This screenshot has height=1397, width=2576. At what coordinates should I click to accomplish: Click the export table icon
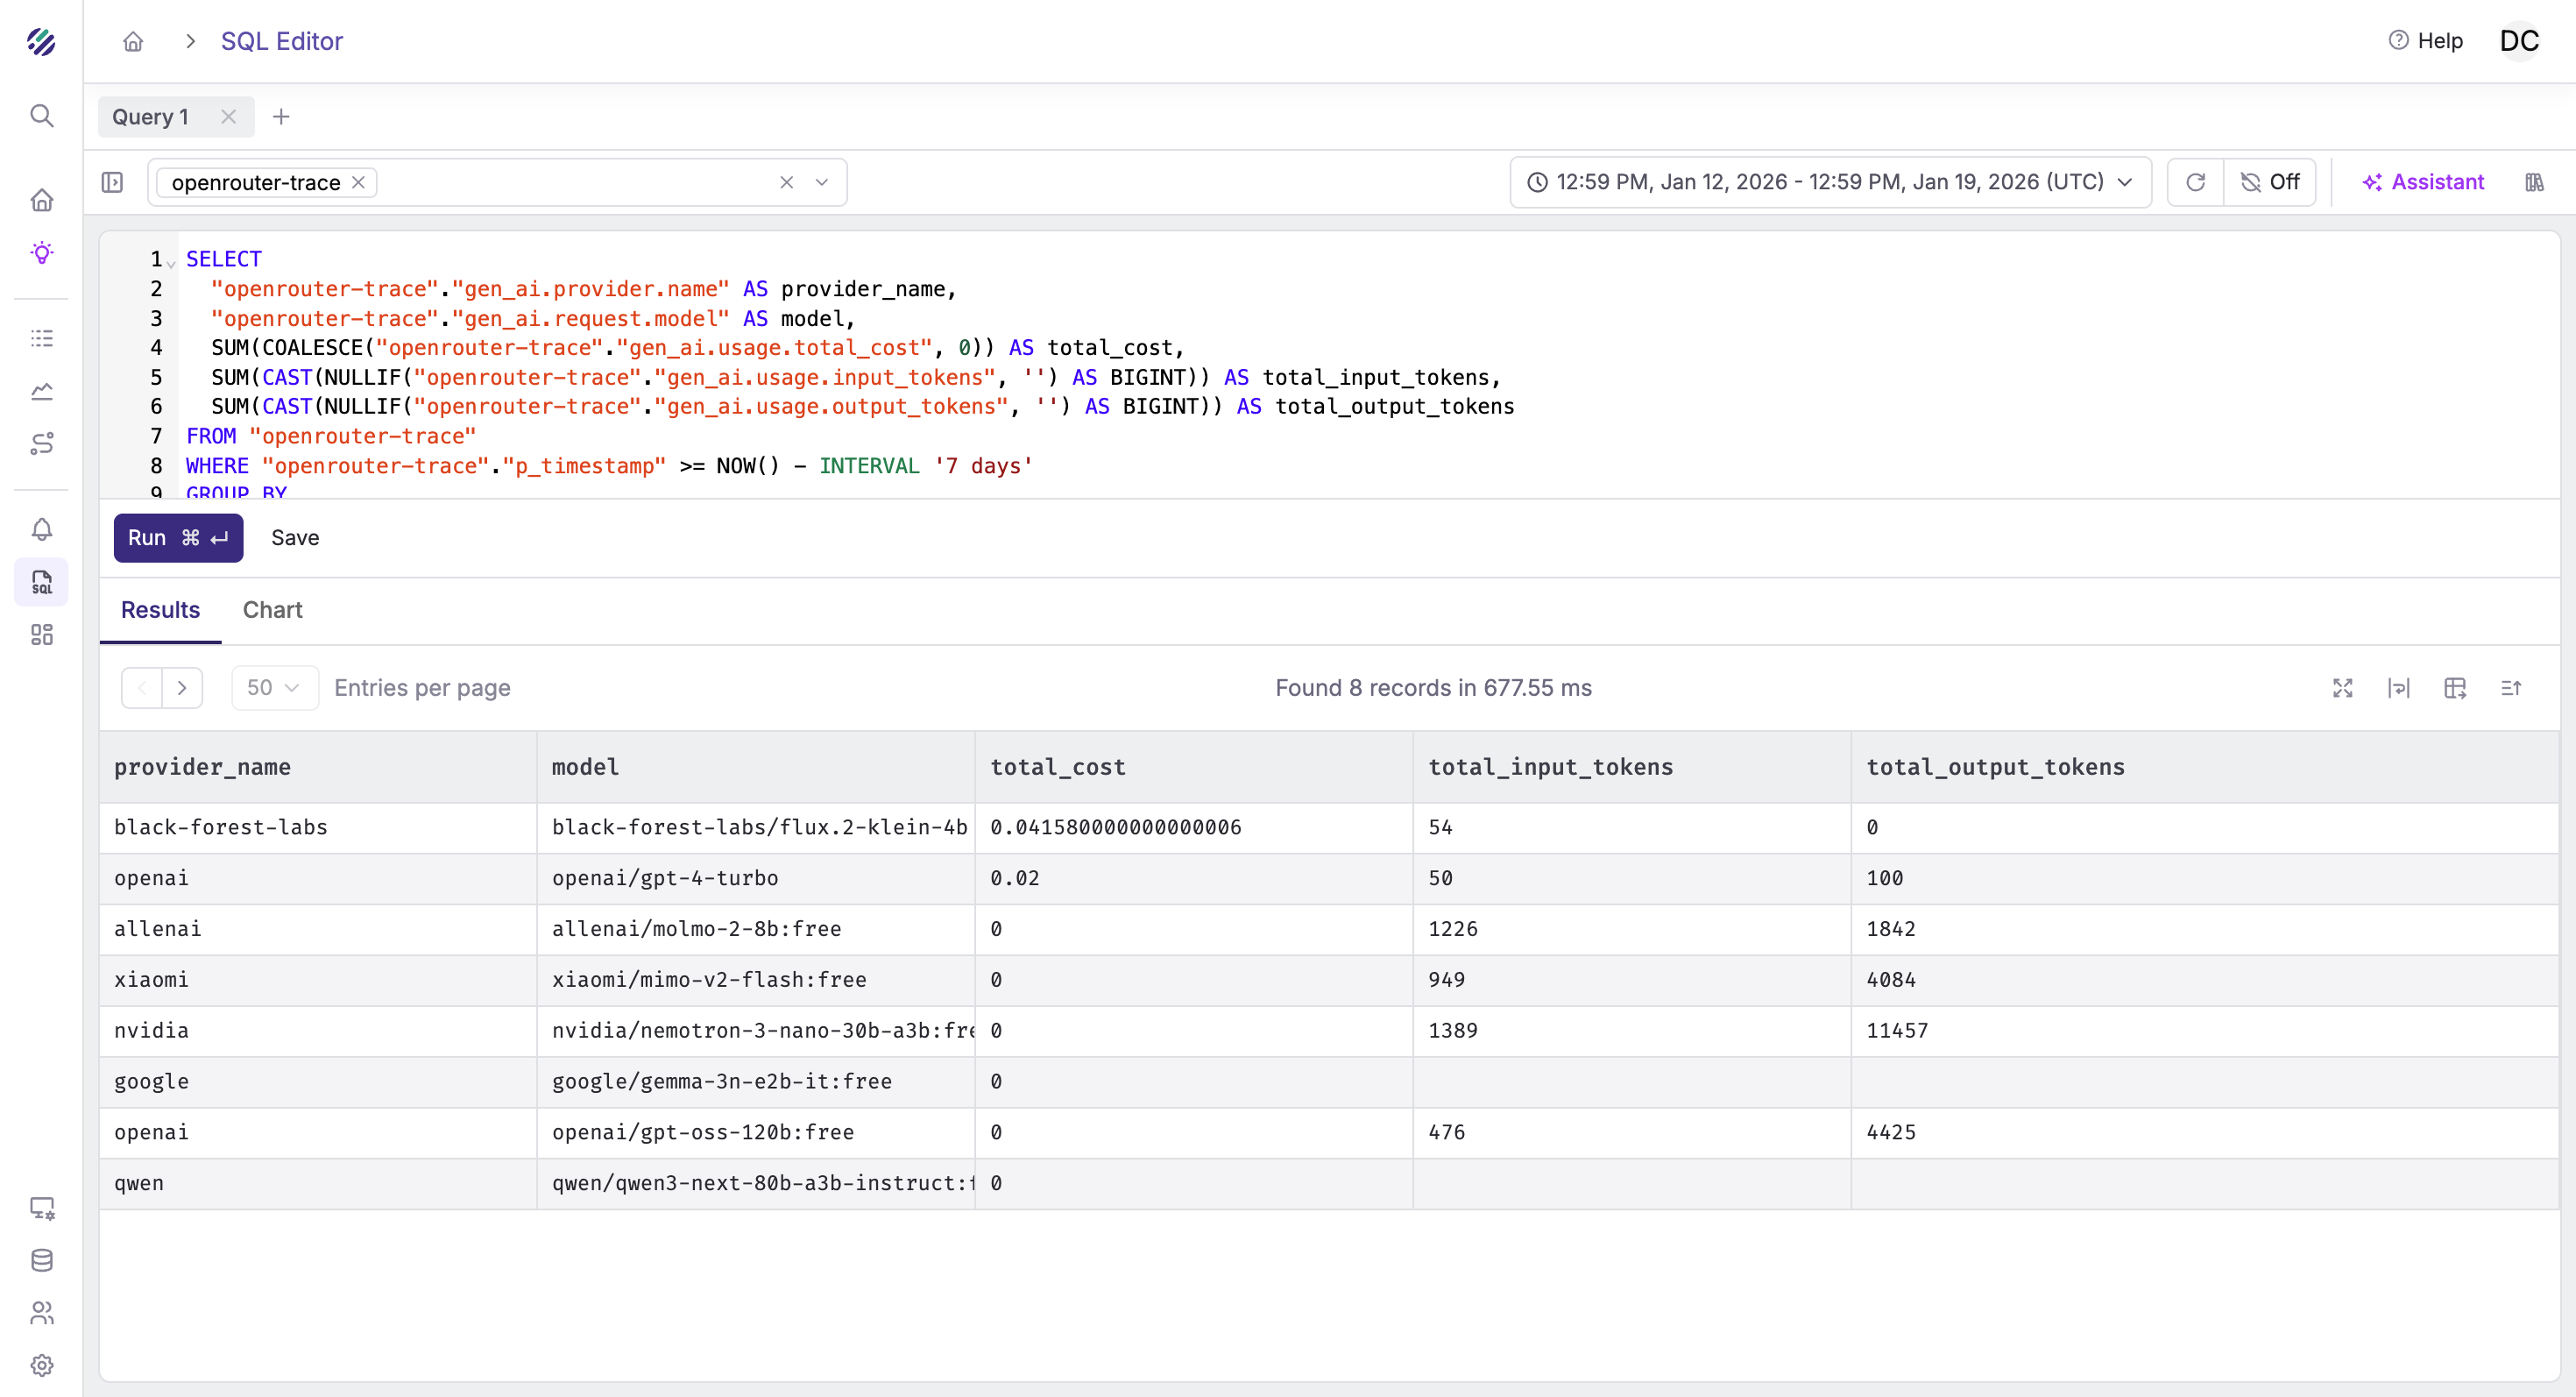click(x=2454, y=688)
